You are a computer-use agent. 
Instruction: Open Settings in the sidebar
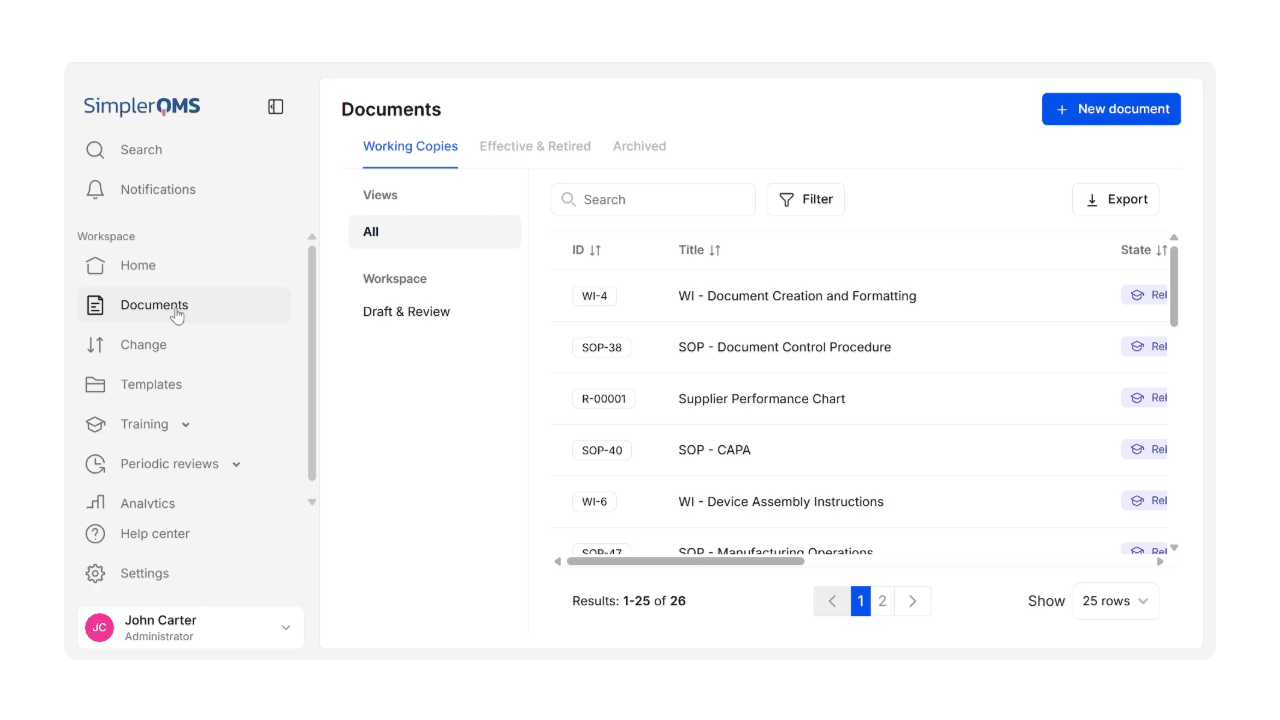click(145, 573)
